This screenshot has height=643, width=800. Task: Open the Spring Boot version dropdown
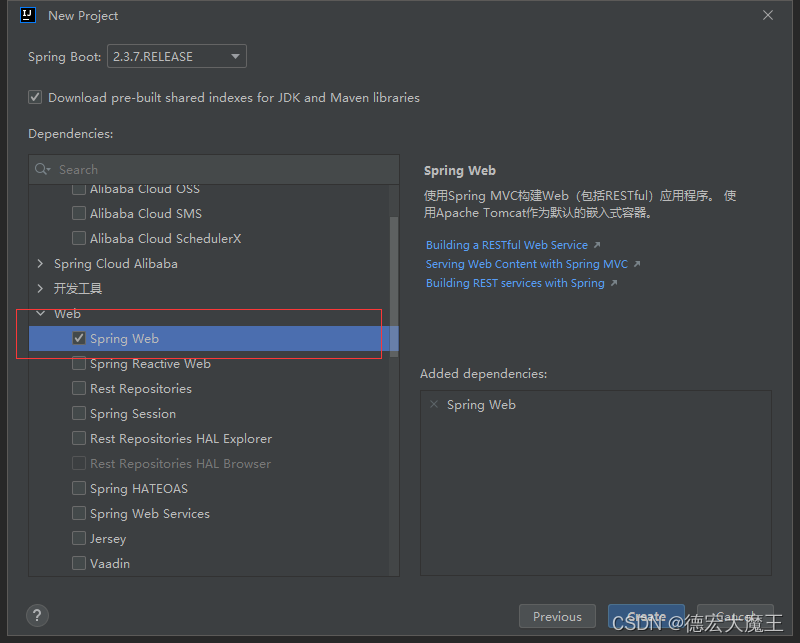[177, 56]
